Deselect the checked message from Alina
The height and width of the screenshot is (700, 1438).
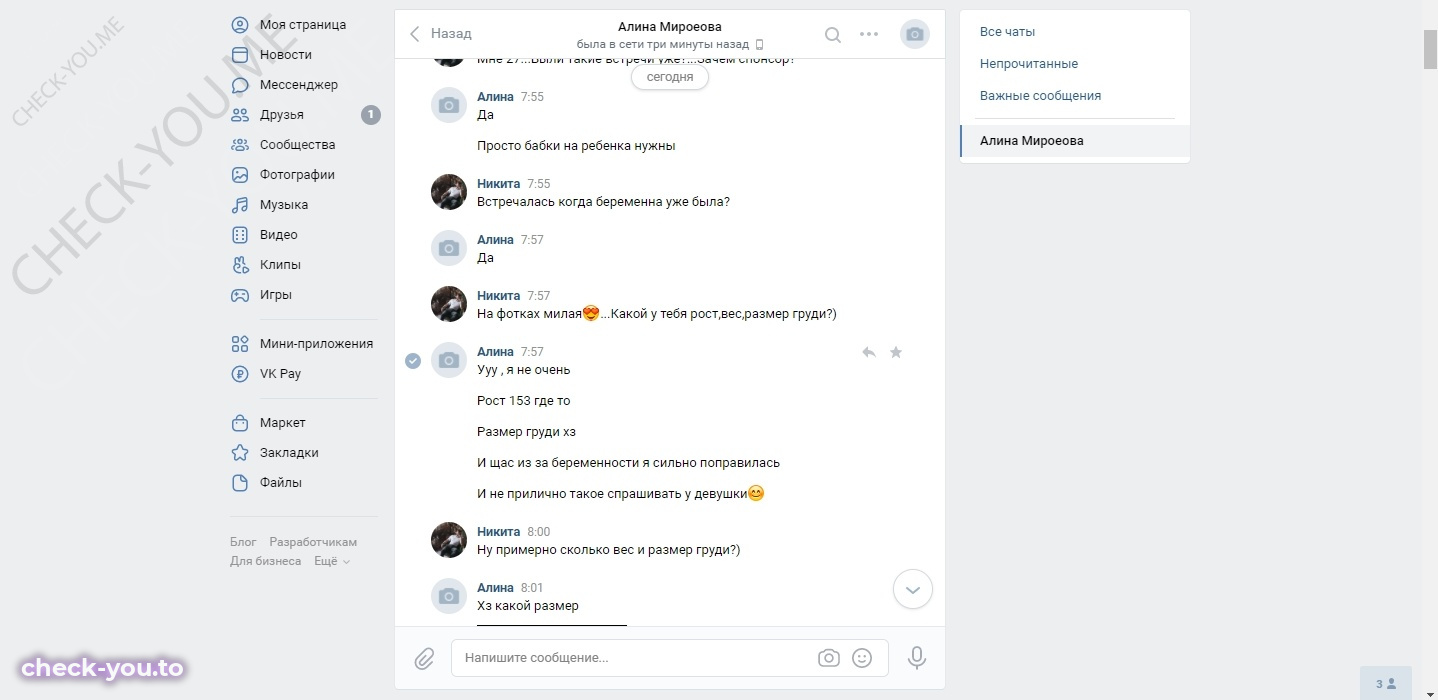click(x=413, y=360)
